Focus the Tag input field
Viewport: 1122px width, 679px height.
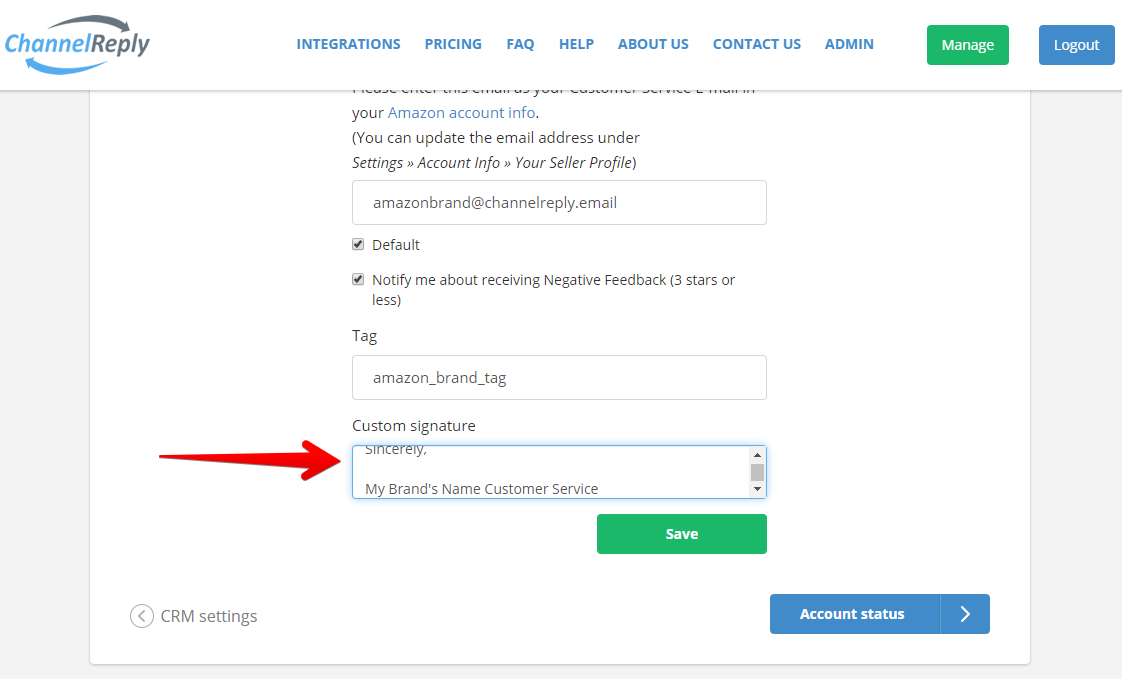(559, 377)
